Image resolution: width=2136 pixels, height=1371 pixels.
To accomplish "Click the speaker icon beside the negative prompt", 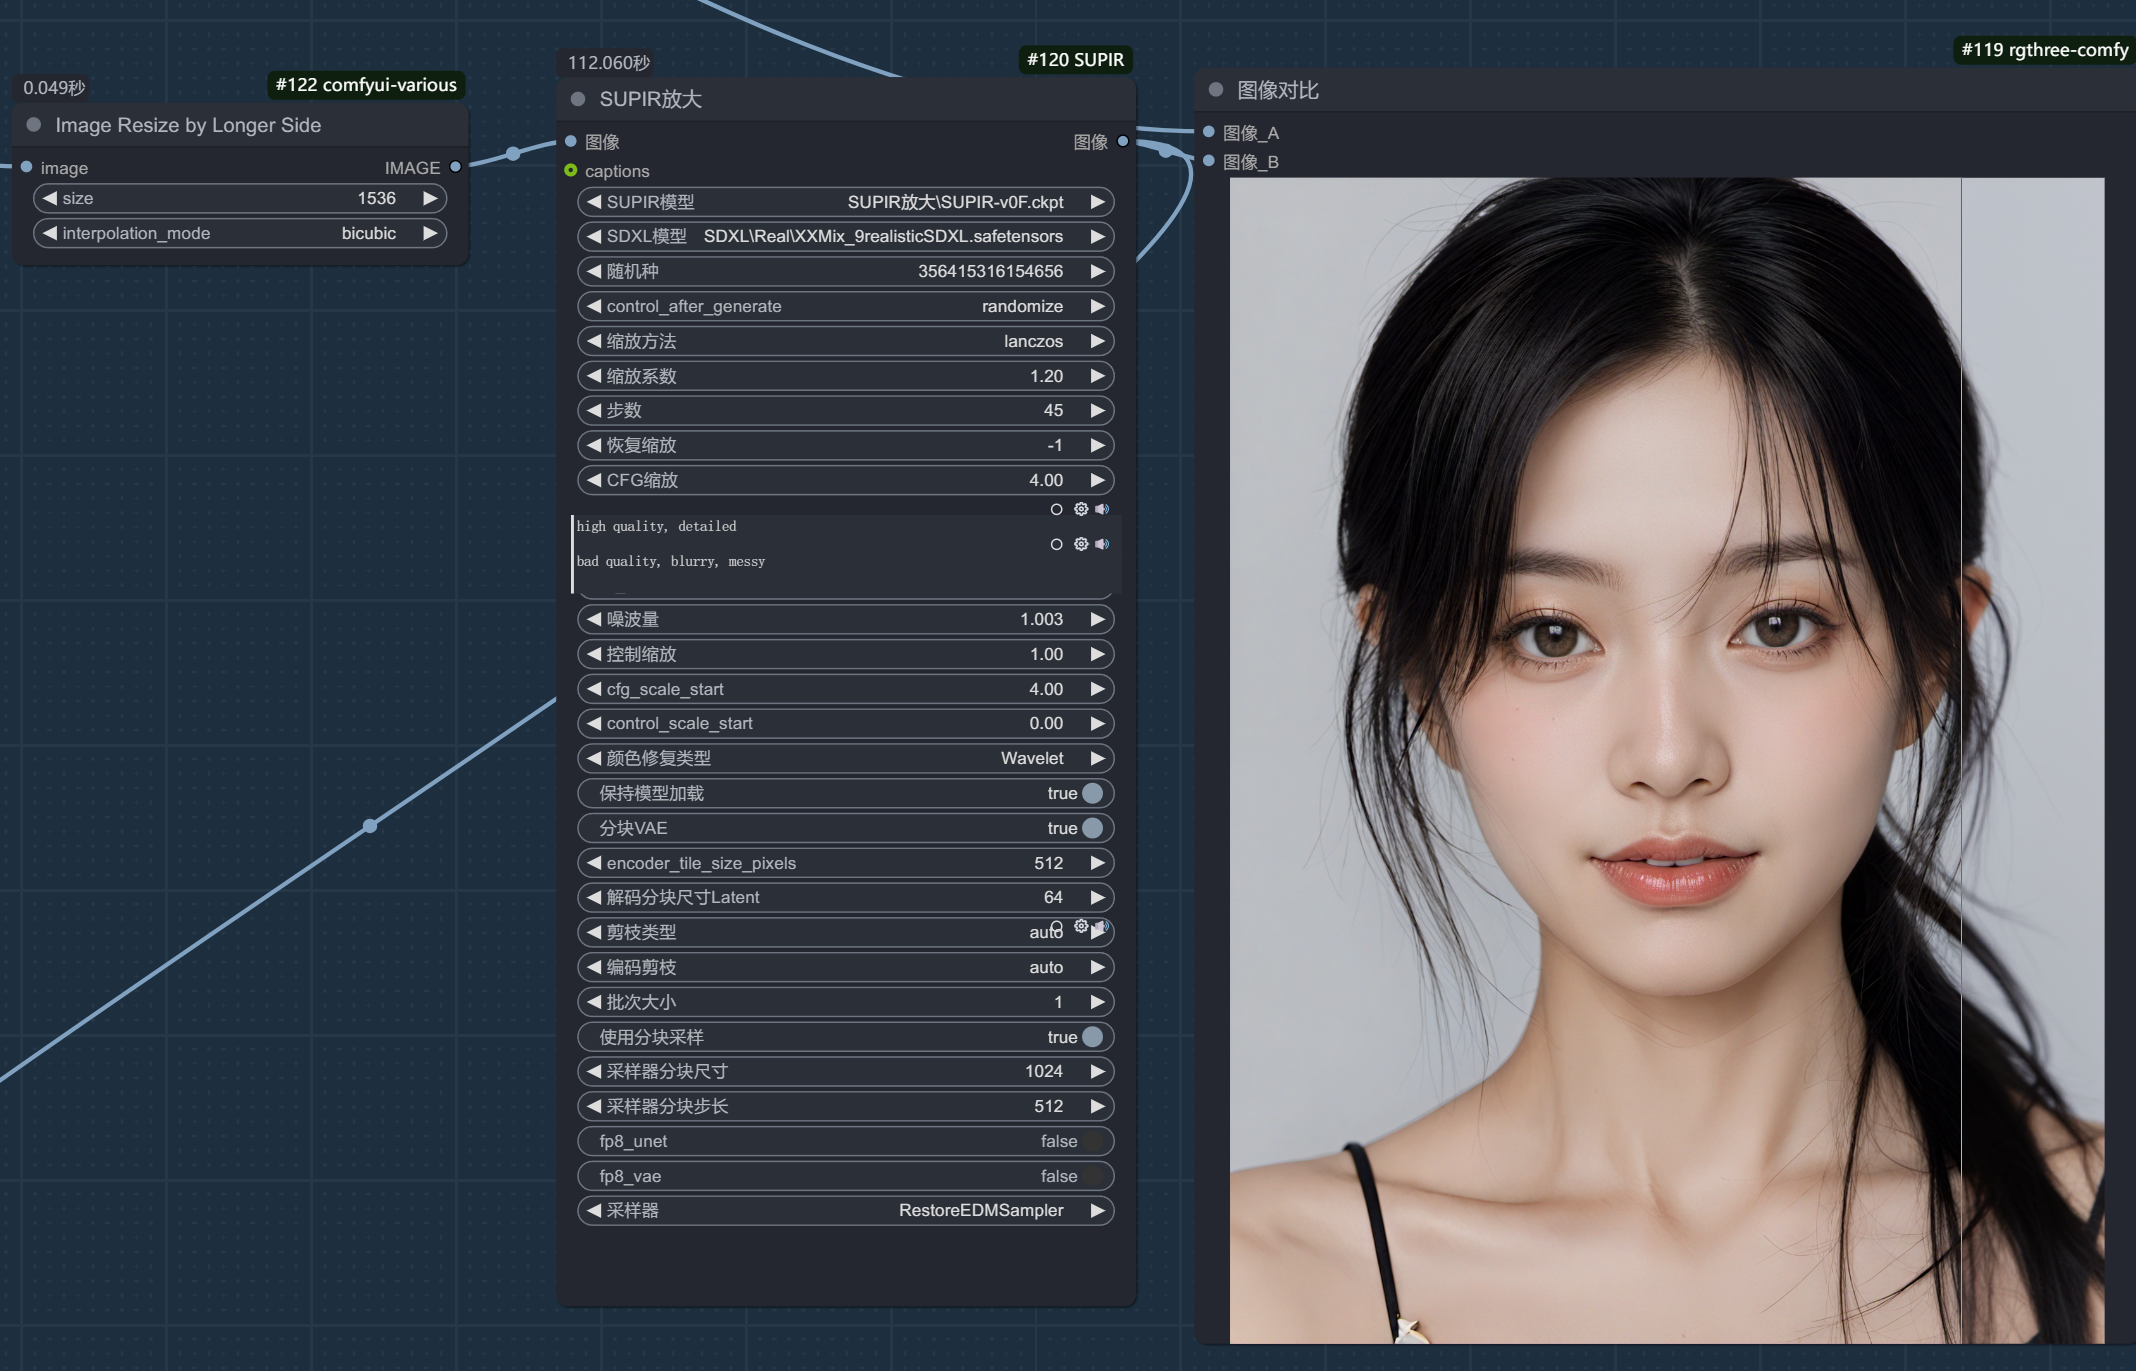I will tap(1102, 544).
